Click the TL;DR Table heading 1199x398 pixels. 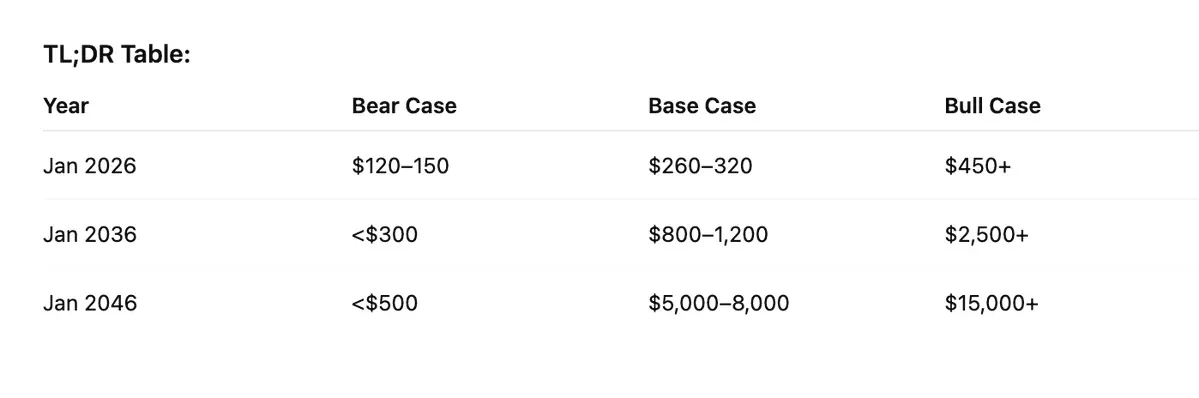[116, 55]
